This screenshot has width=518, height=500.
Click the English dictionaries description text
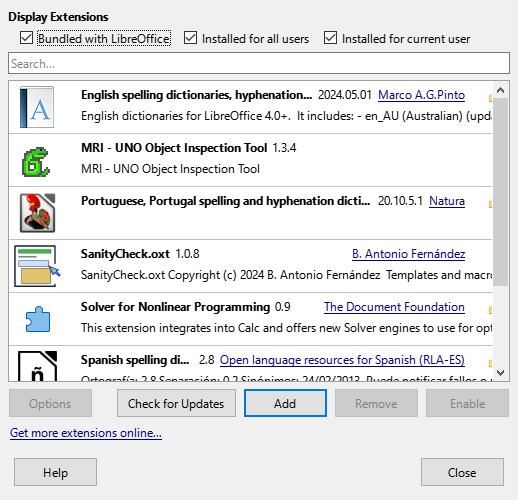click(286, 116)
